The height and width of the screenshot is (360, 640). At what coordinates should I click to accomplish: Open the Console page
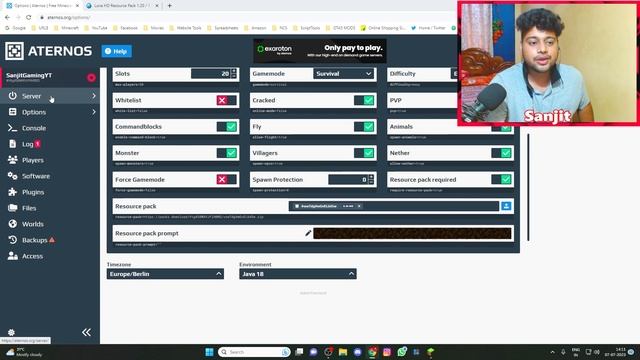point(34,128)
